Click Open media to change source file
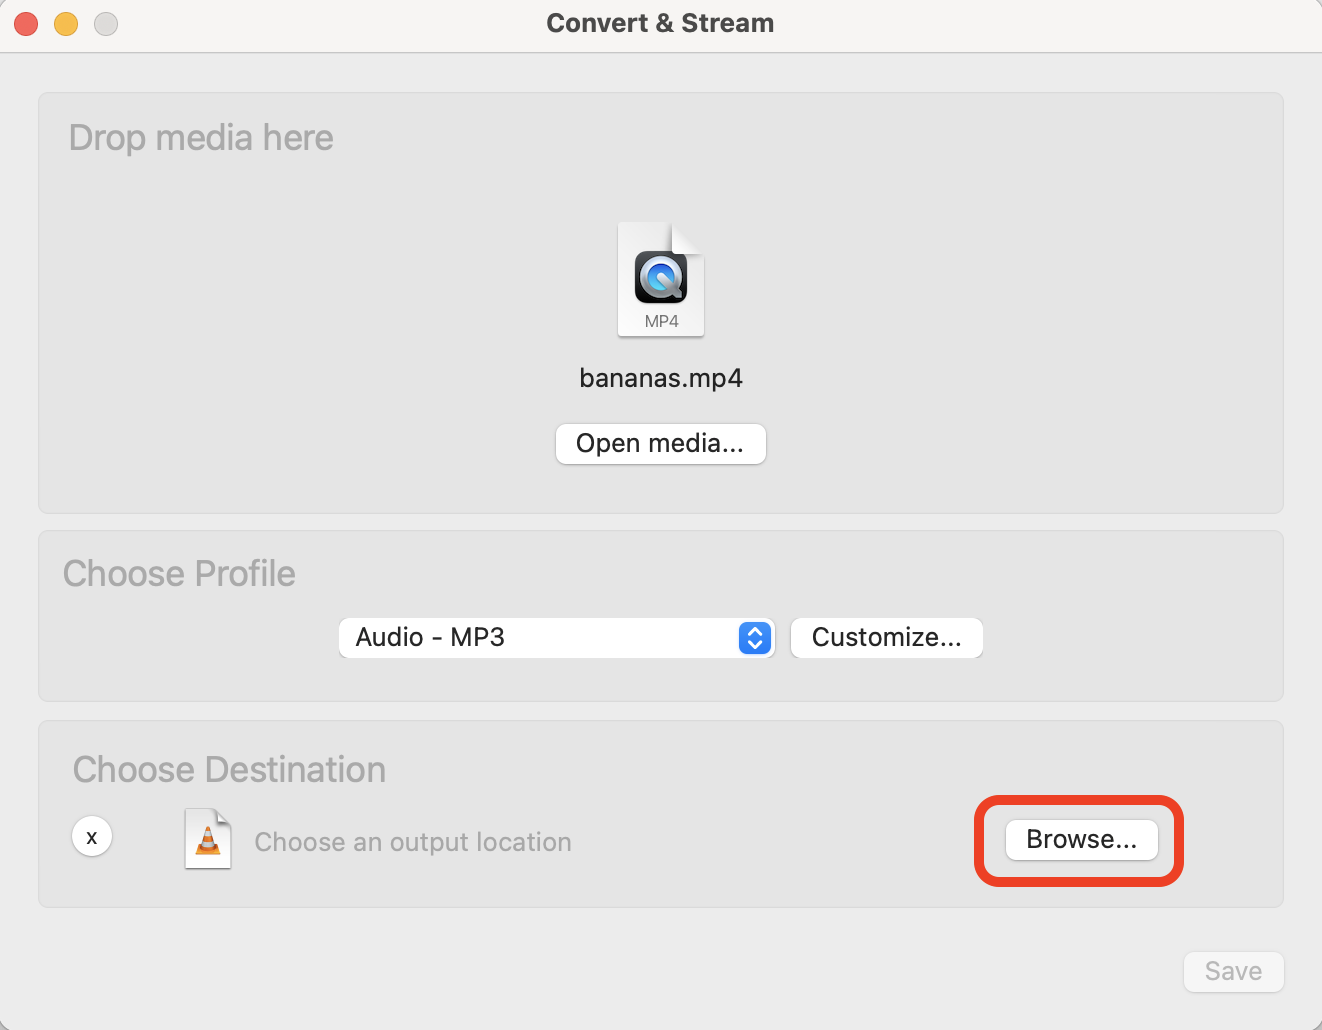The width and height of the screenshot is (1322, 1030). pyautogui.click(x=660, y=443)
